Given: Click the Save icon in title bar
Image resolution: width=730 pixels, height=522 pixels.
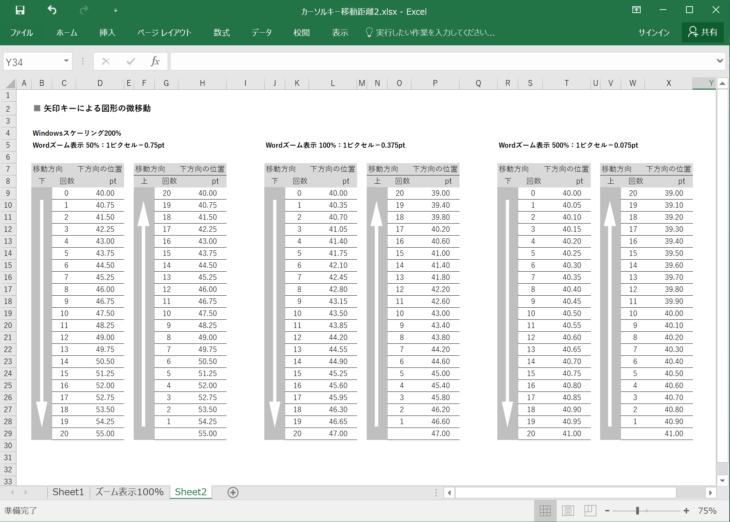Looking at the screenshot, I should (21, 9).
